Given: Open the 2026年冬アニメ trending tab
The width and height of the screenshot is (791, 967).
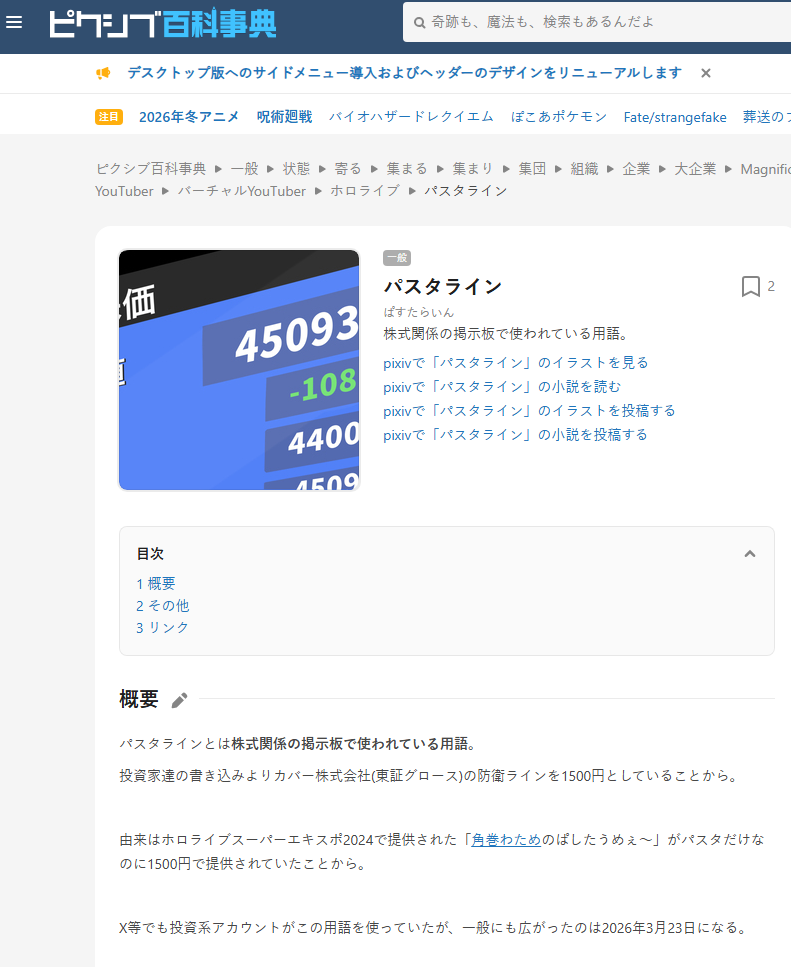Looking at the screenshot, I should [x=189, y=116].
